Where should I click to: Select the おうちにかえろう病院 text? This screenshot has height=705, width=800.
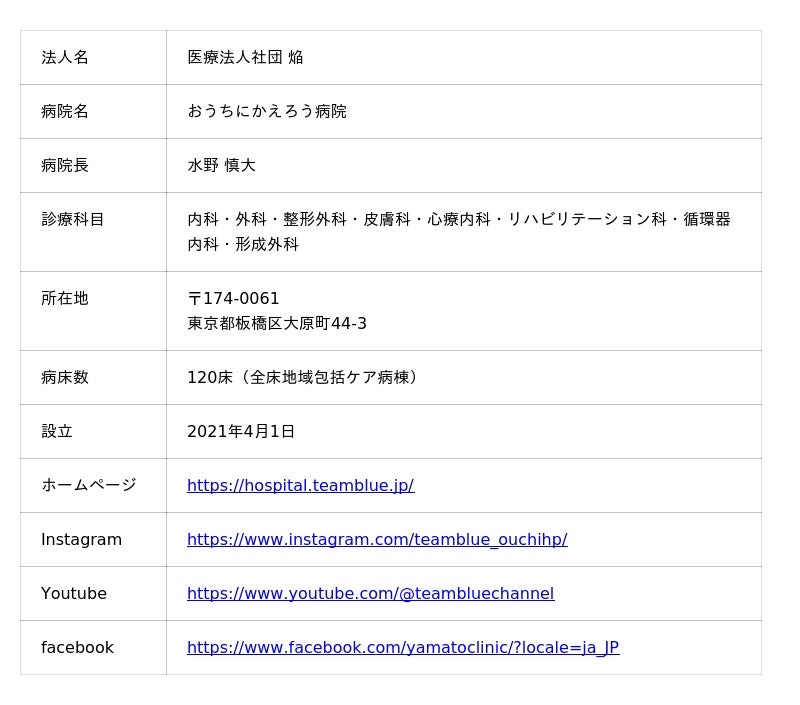click(266, 111)
